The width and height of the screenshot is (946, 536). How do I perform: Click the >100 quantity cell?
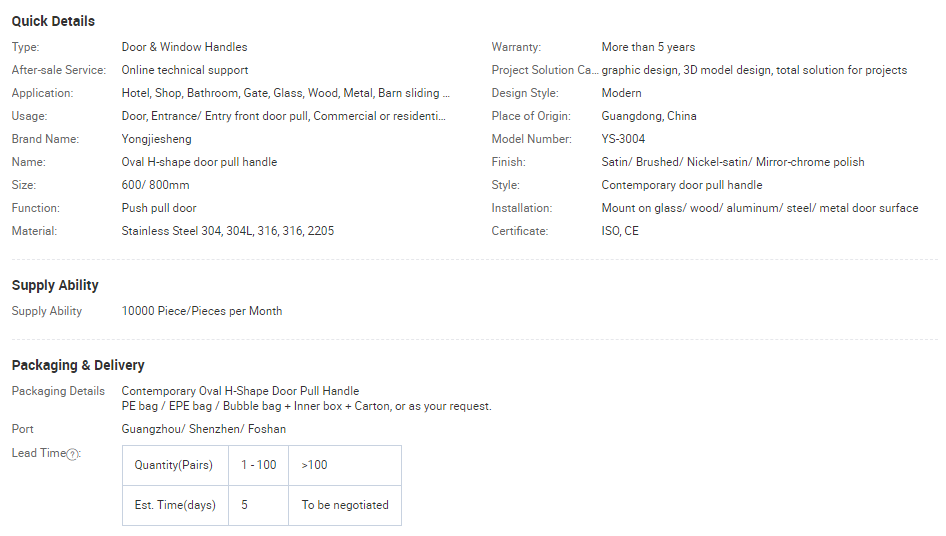coord(345,465)
